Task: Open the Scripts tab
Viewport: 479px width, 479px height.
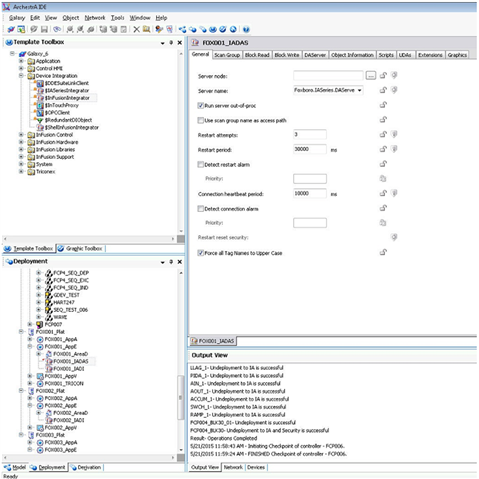Action: pos(386,55)
